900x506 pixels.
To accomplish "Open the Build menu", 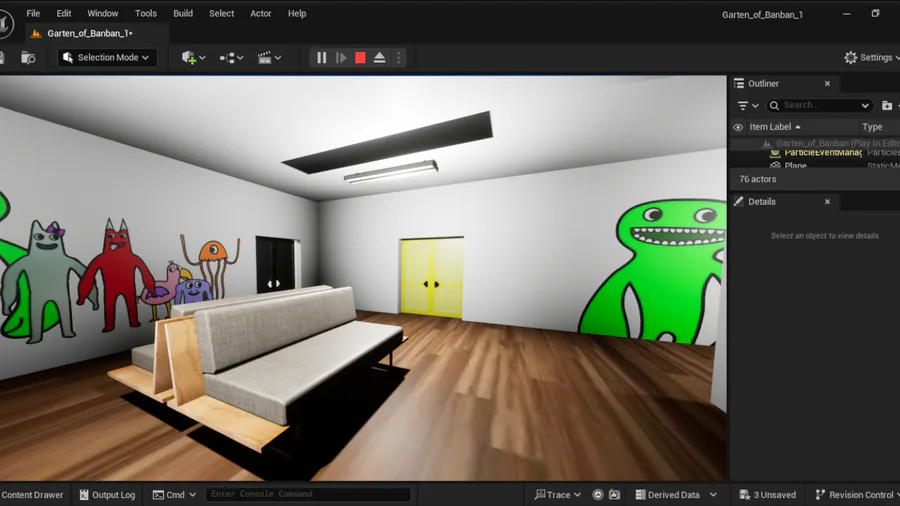I will coord(183,13).
